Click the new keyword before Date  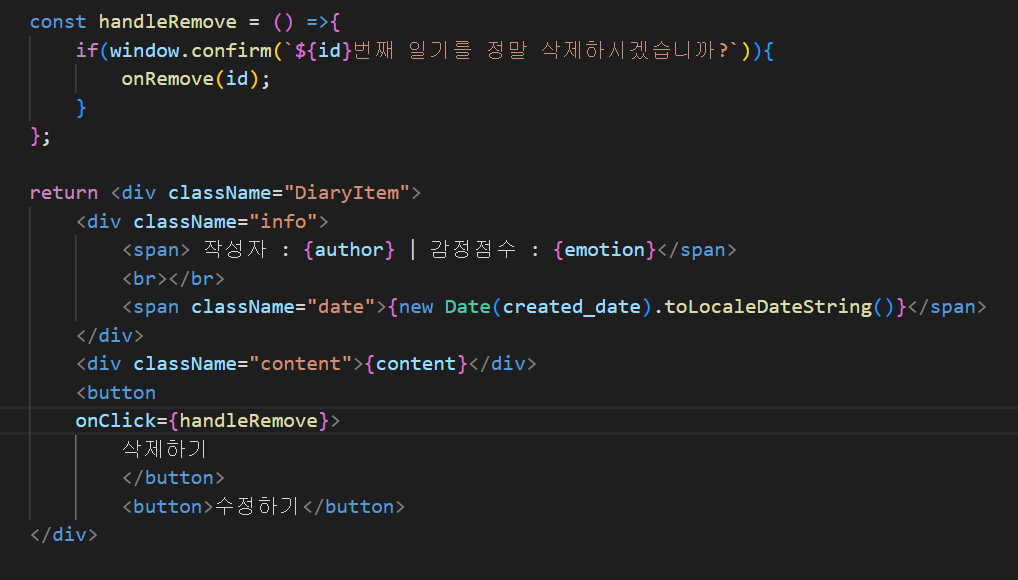click(x=416, y=307)
